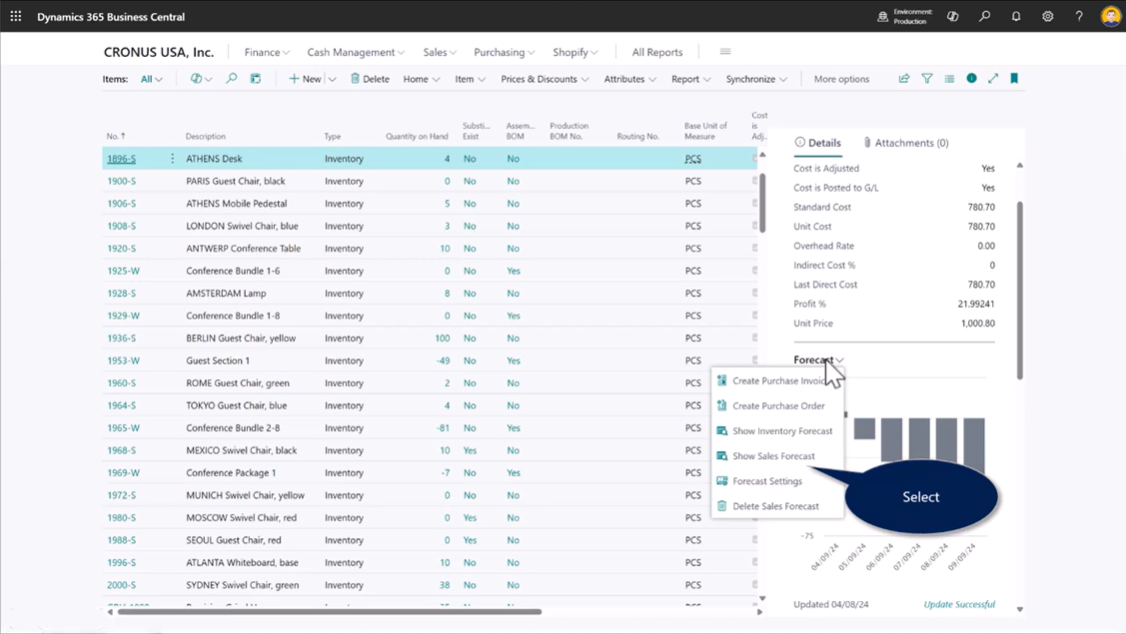The height and width of the screenshot is (634, 1126).
Task: Open the filter funnel icon
Action: [x=927, y=78]
